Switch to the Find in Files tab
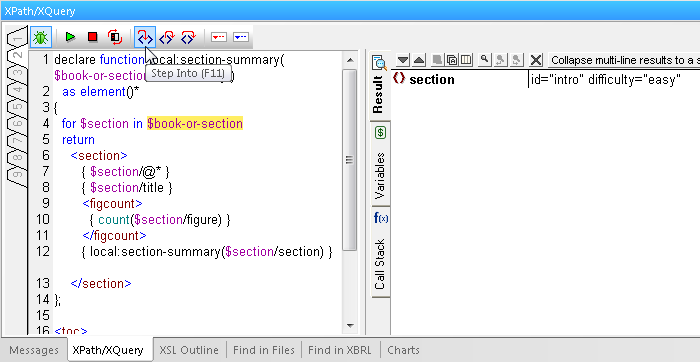The width and height of the screenshot is (700, 362). [264, 350]
